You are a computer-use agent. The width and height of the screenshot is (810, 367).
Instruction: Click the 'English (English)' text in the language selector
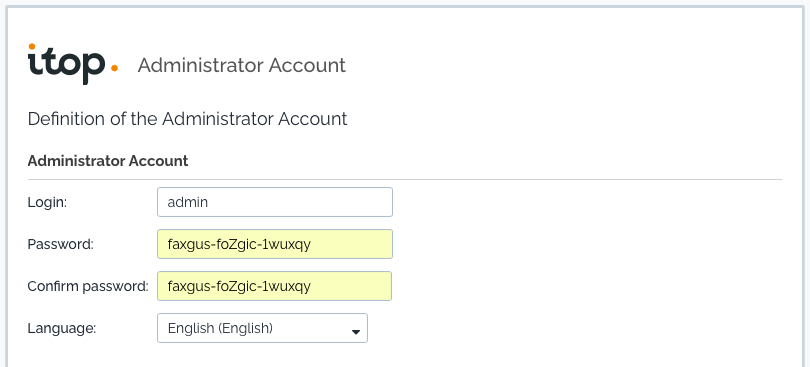[220, 328]
